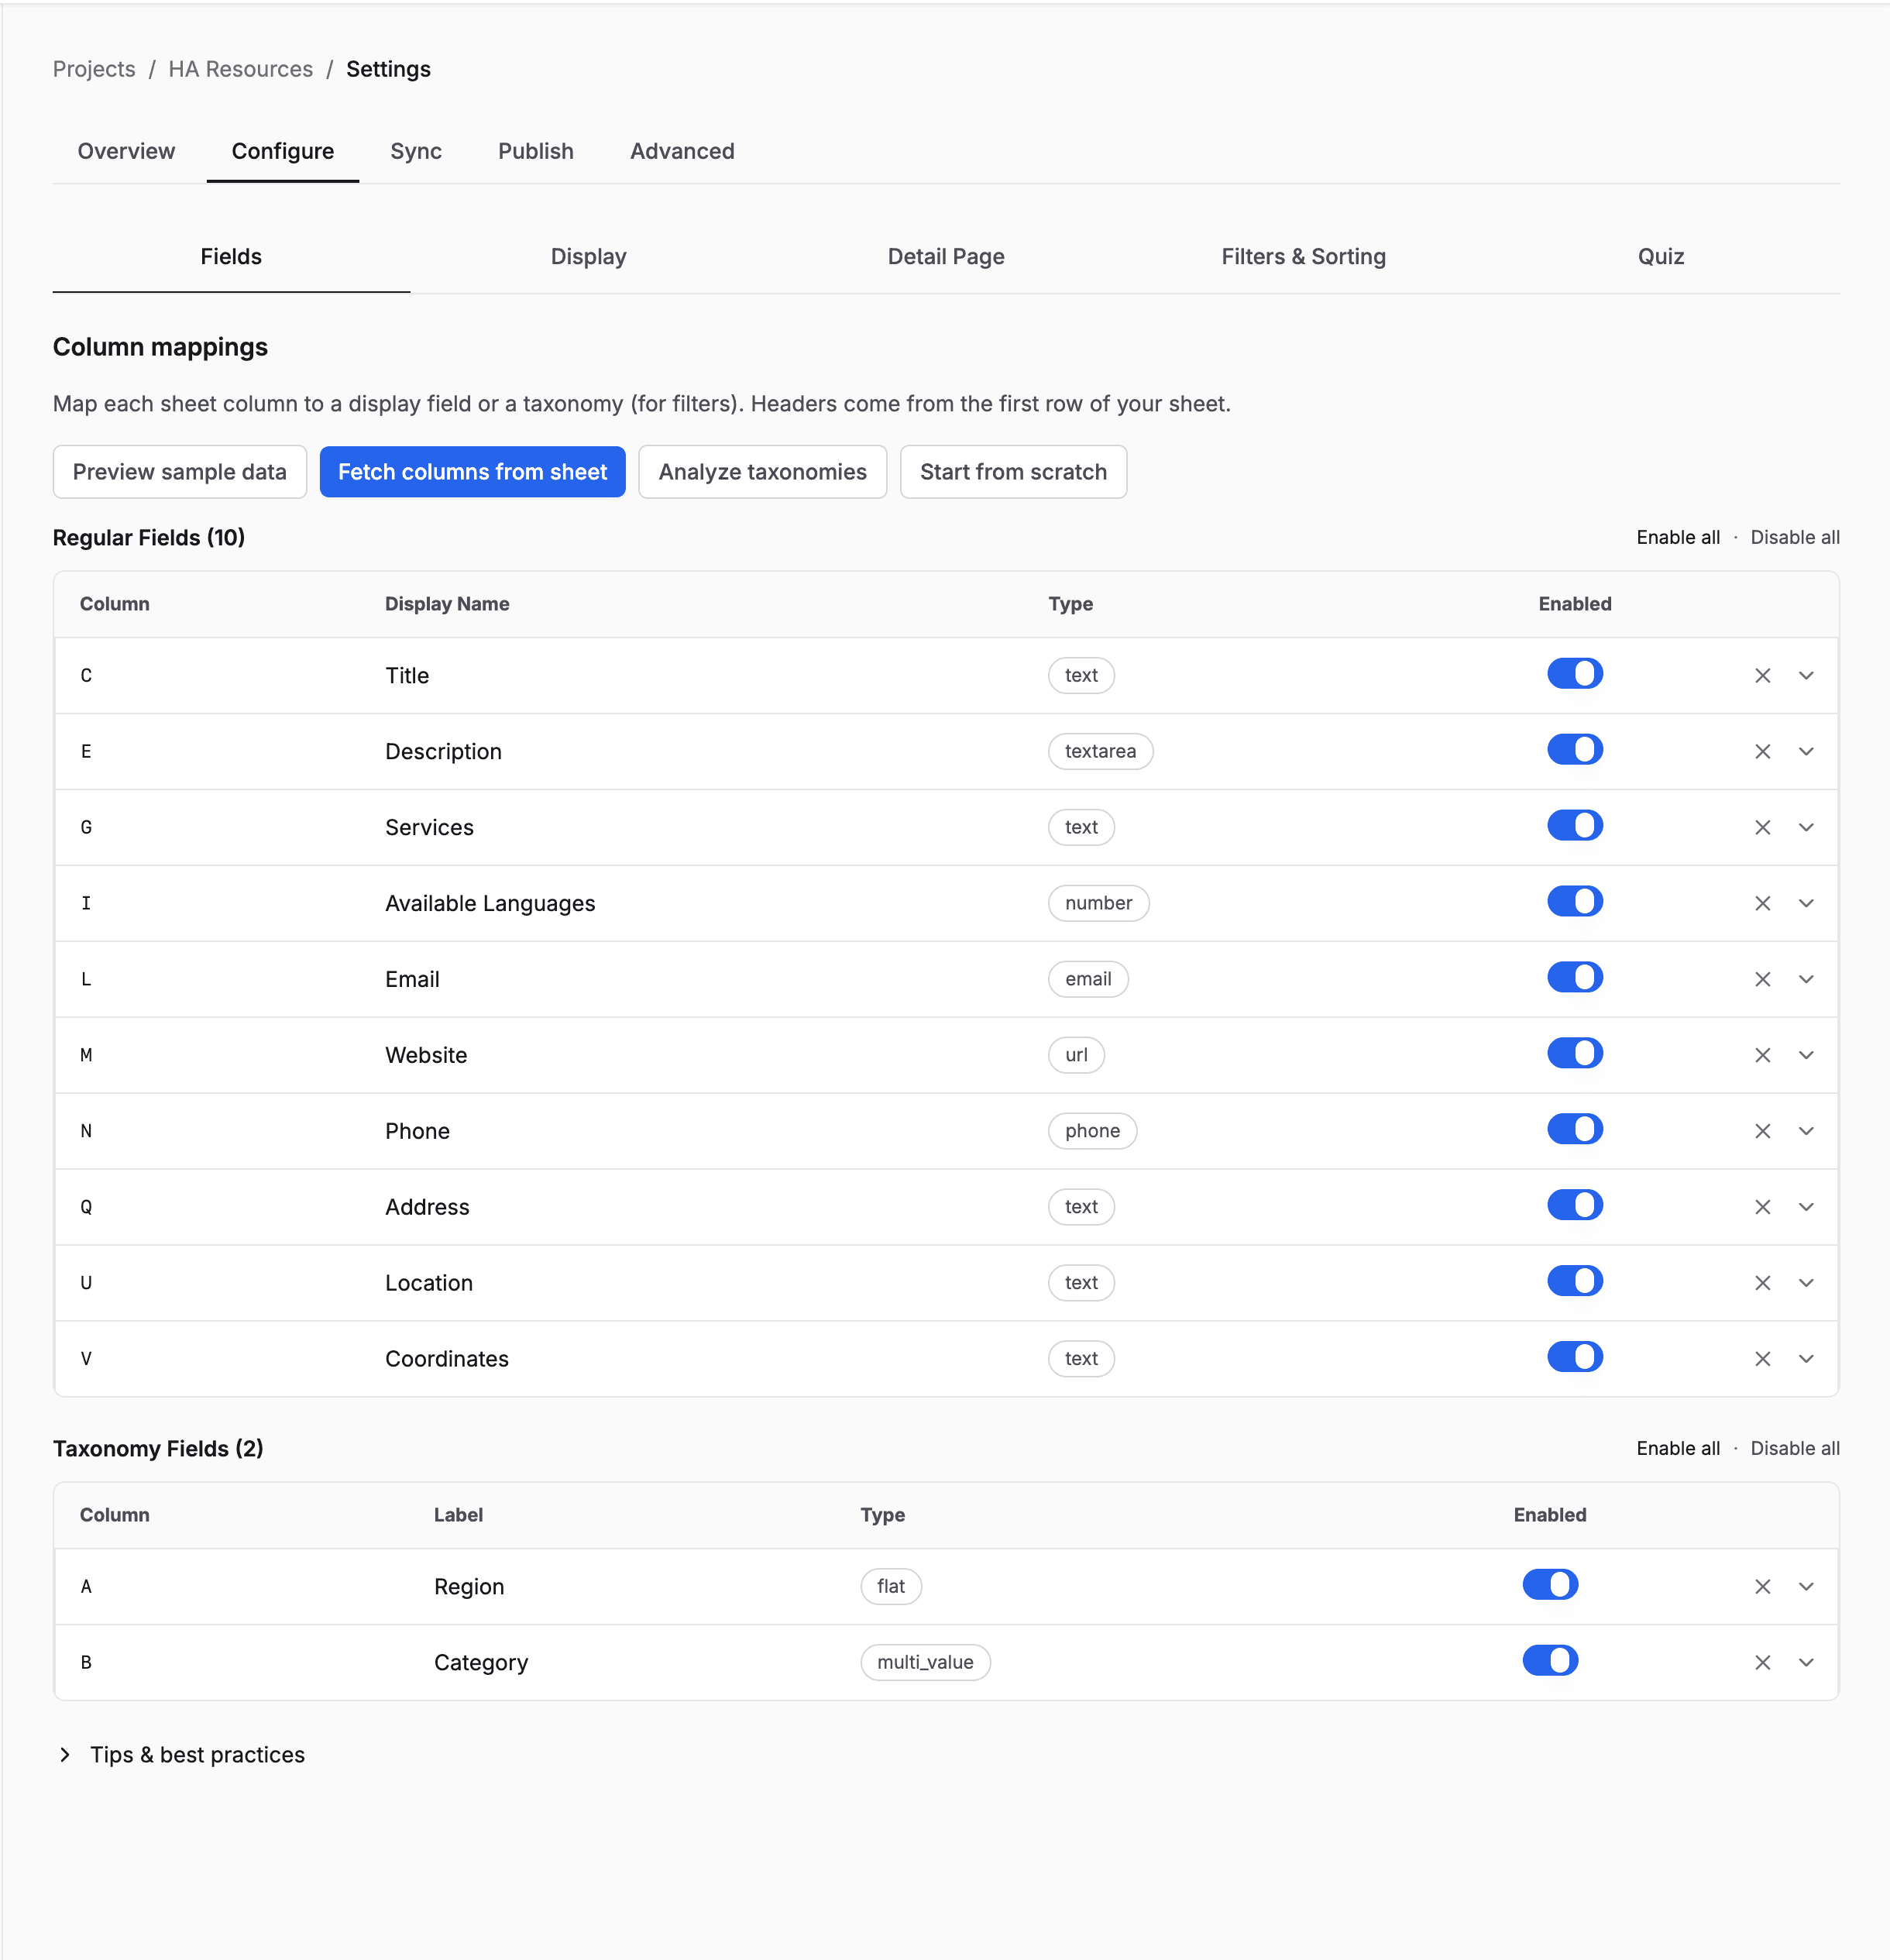This screenshot has height=1960, width=1890.
Task: Remove the Category taxonomy row
Action: (x=1762, y=1663)
